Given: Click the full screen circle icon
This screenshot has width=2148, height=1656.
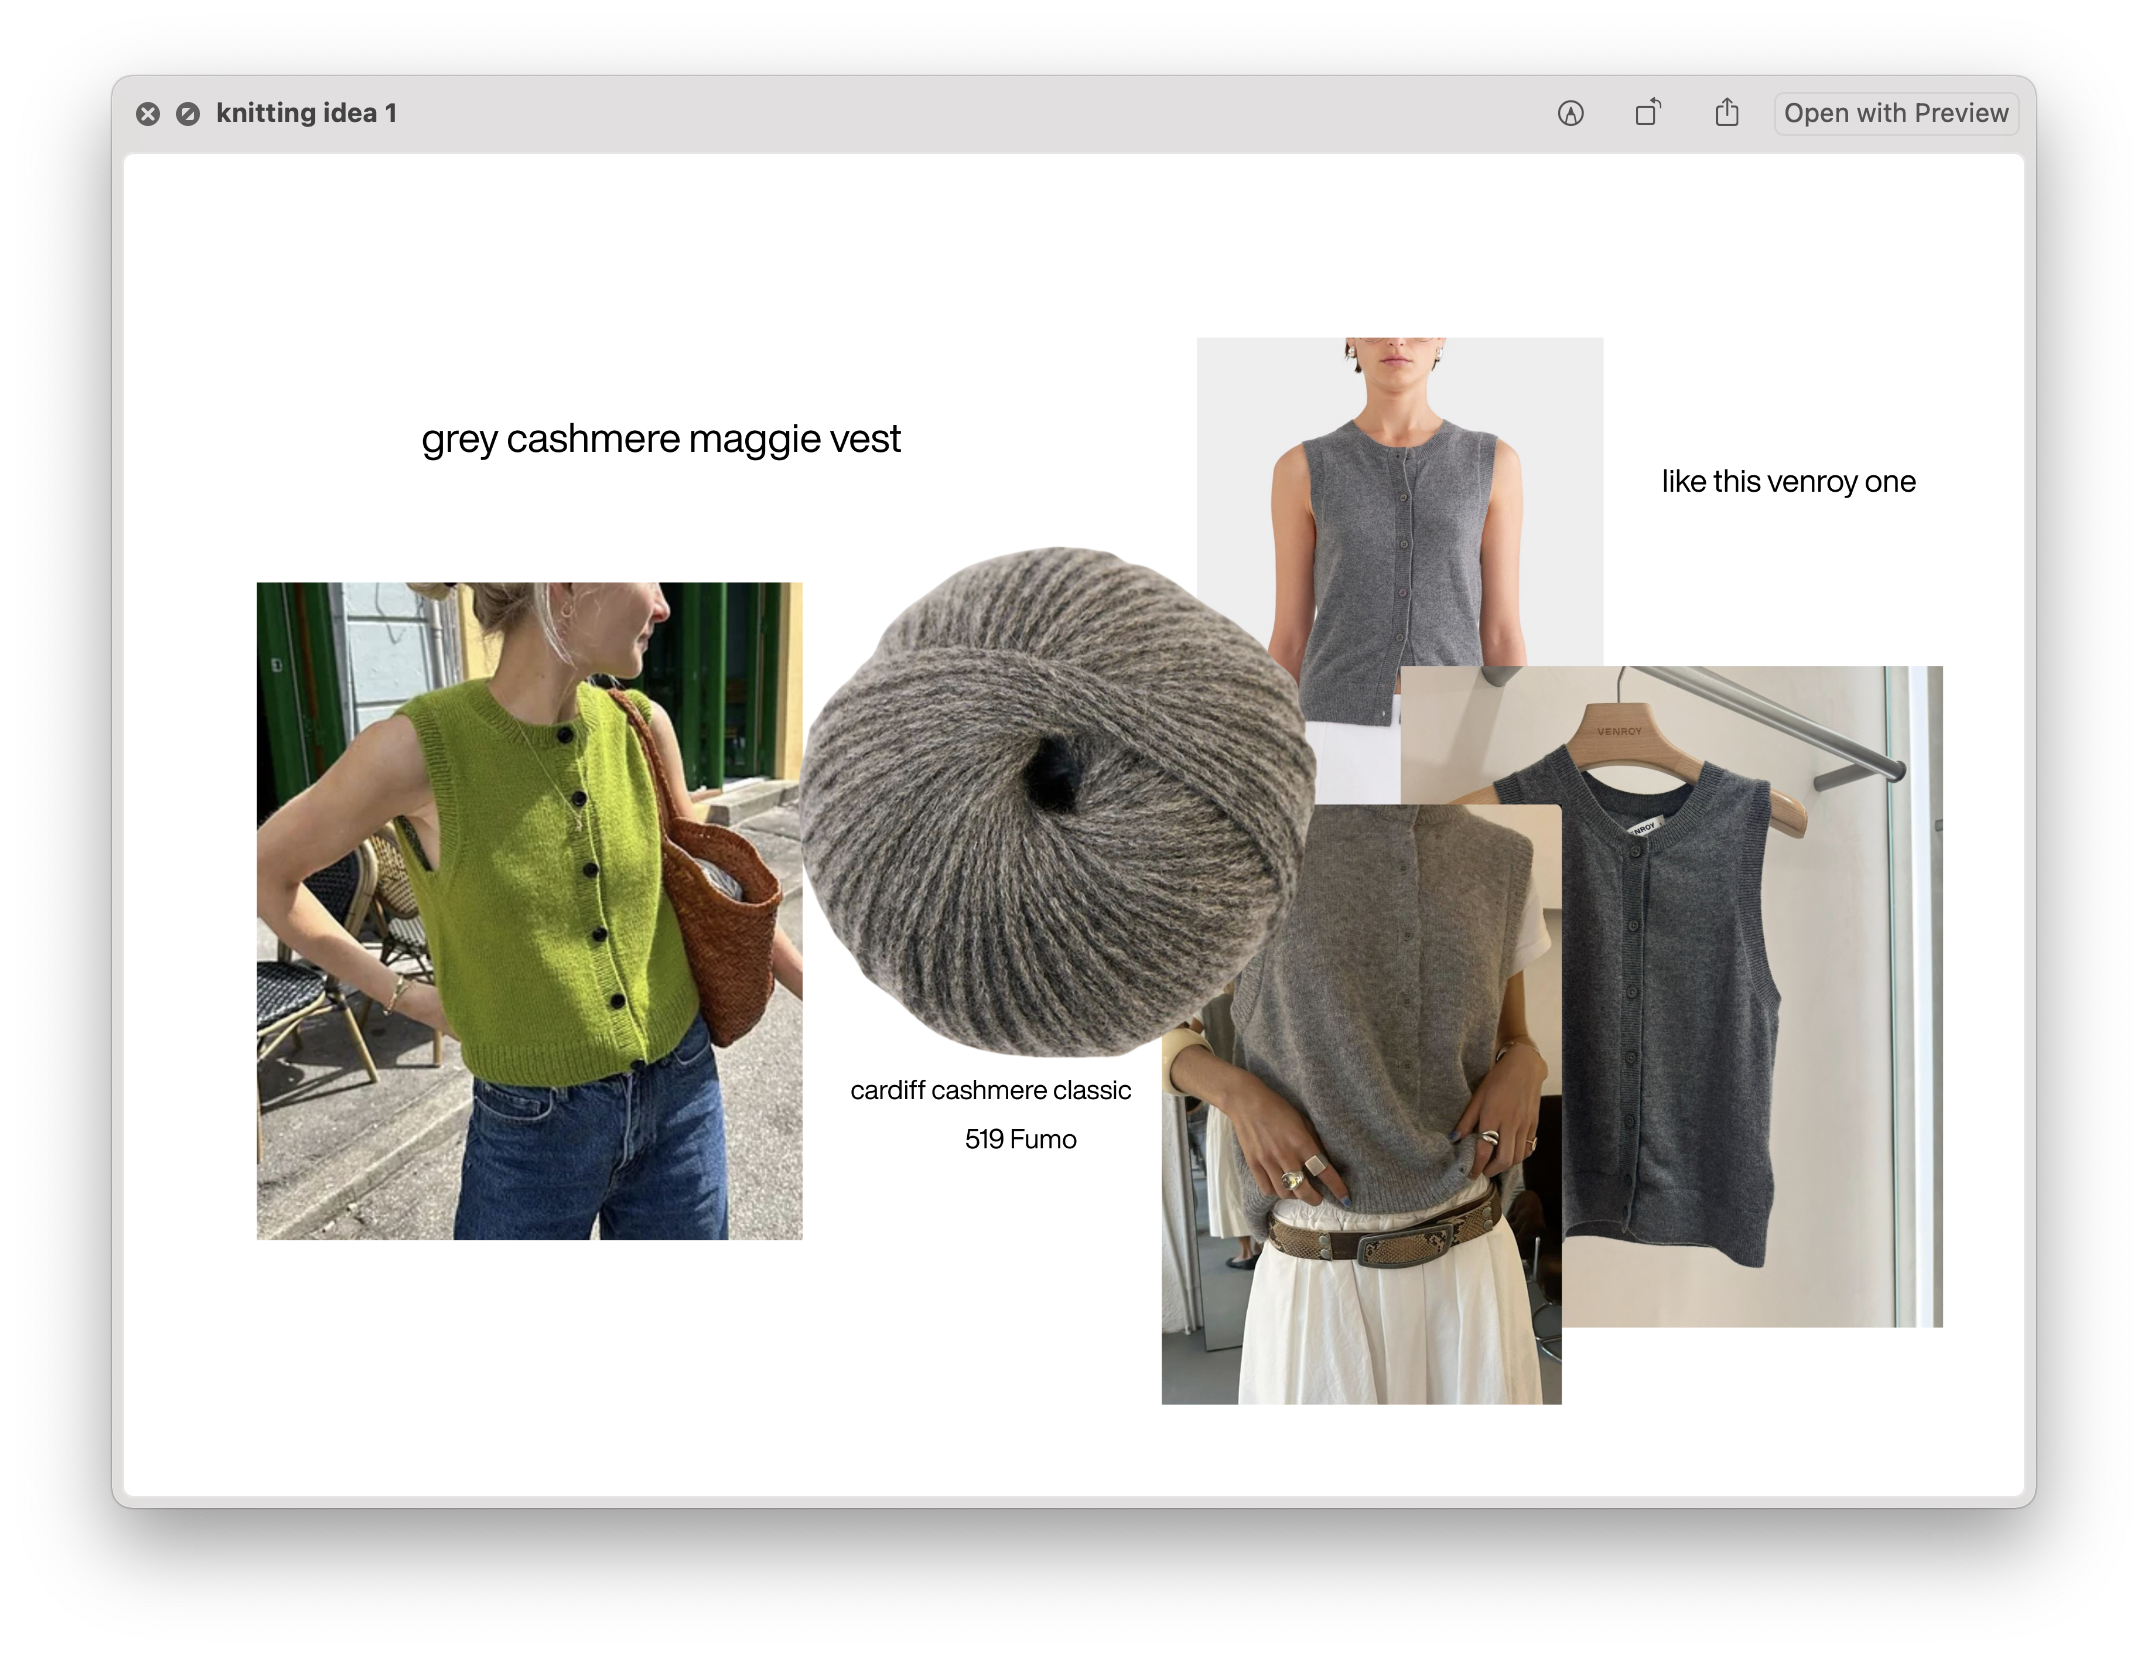Looking at the screenshot, I should pos(188,114).
